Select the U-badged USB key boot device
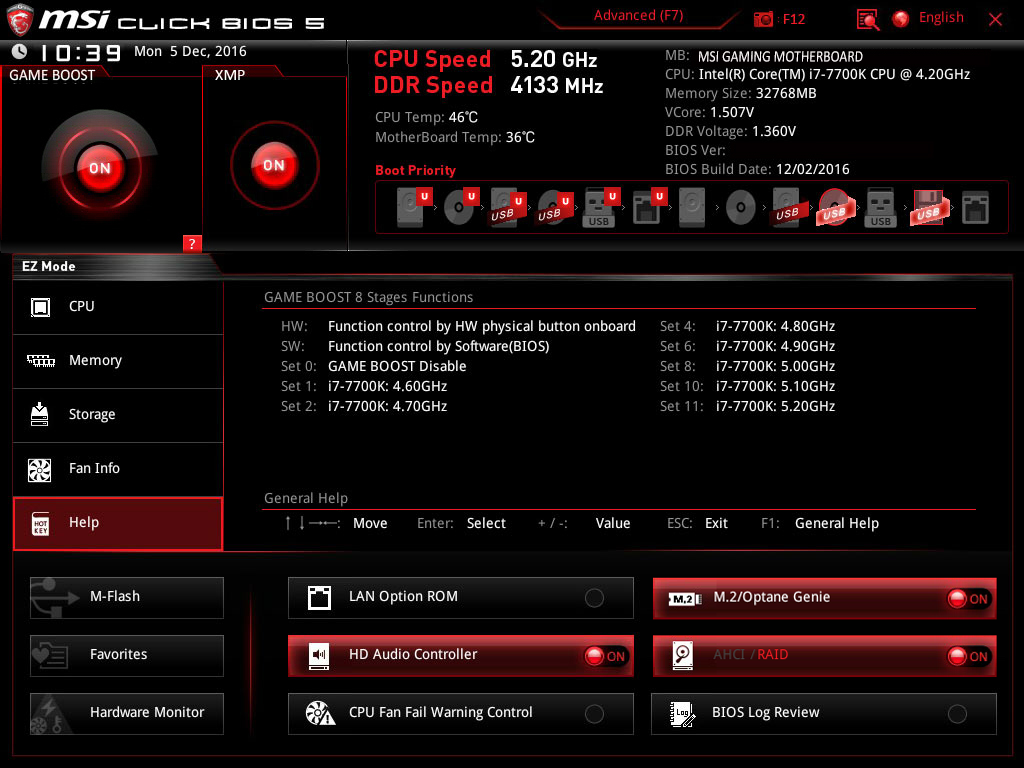1024x768 pixels. click(601, 208)
